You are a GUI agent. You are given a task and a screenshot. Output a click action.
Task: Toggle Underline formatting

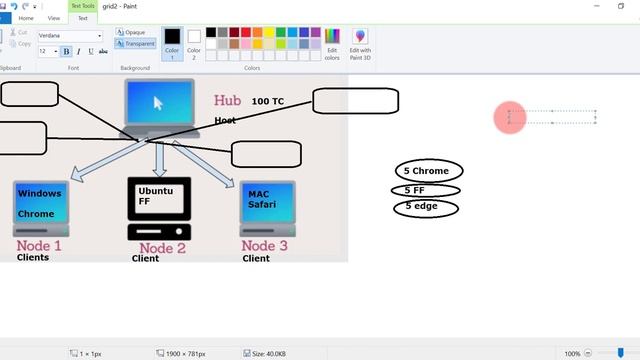point(91,51)
